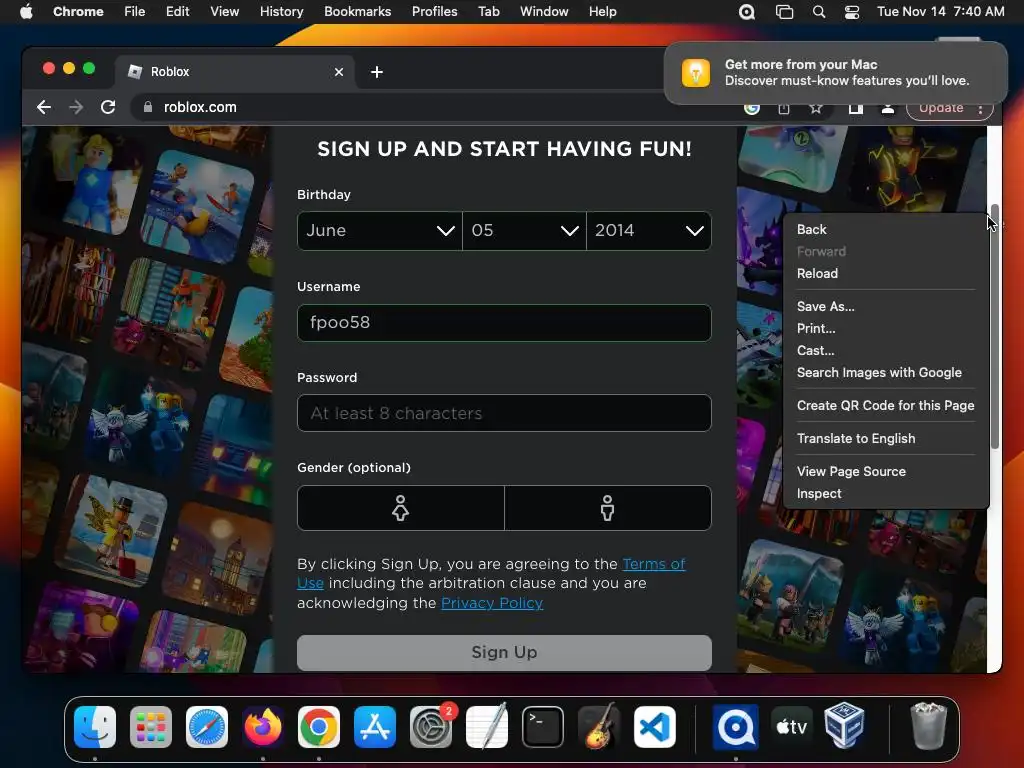This screenshot has height=768, width=1024.
Task: Open Spotlight search in the menu bar
Action: click(x=818, y=12)
